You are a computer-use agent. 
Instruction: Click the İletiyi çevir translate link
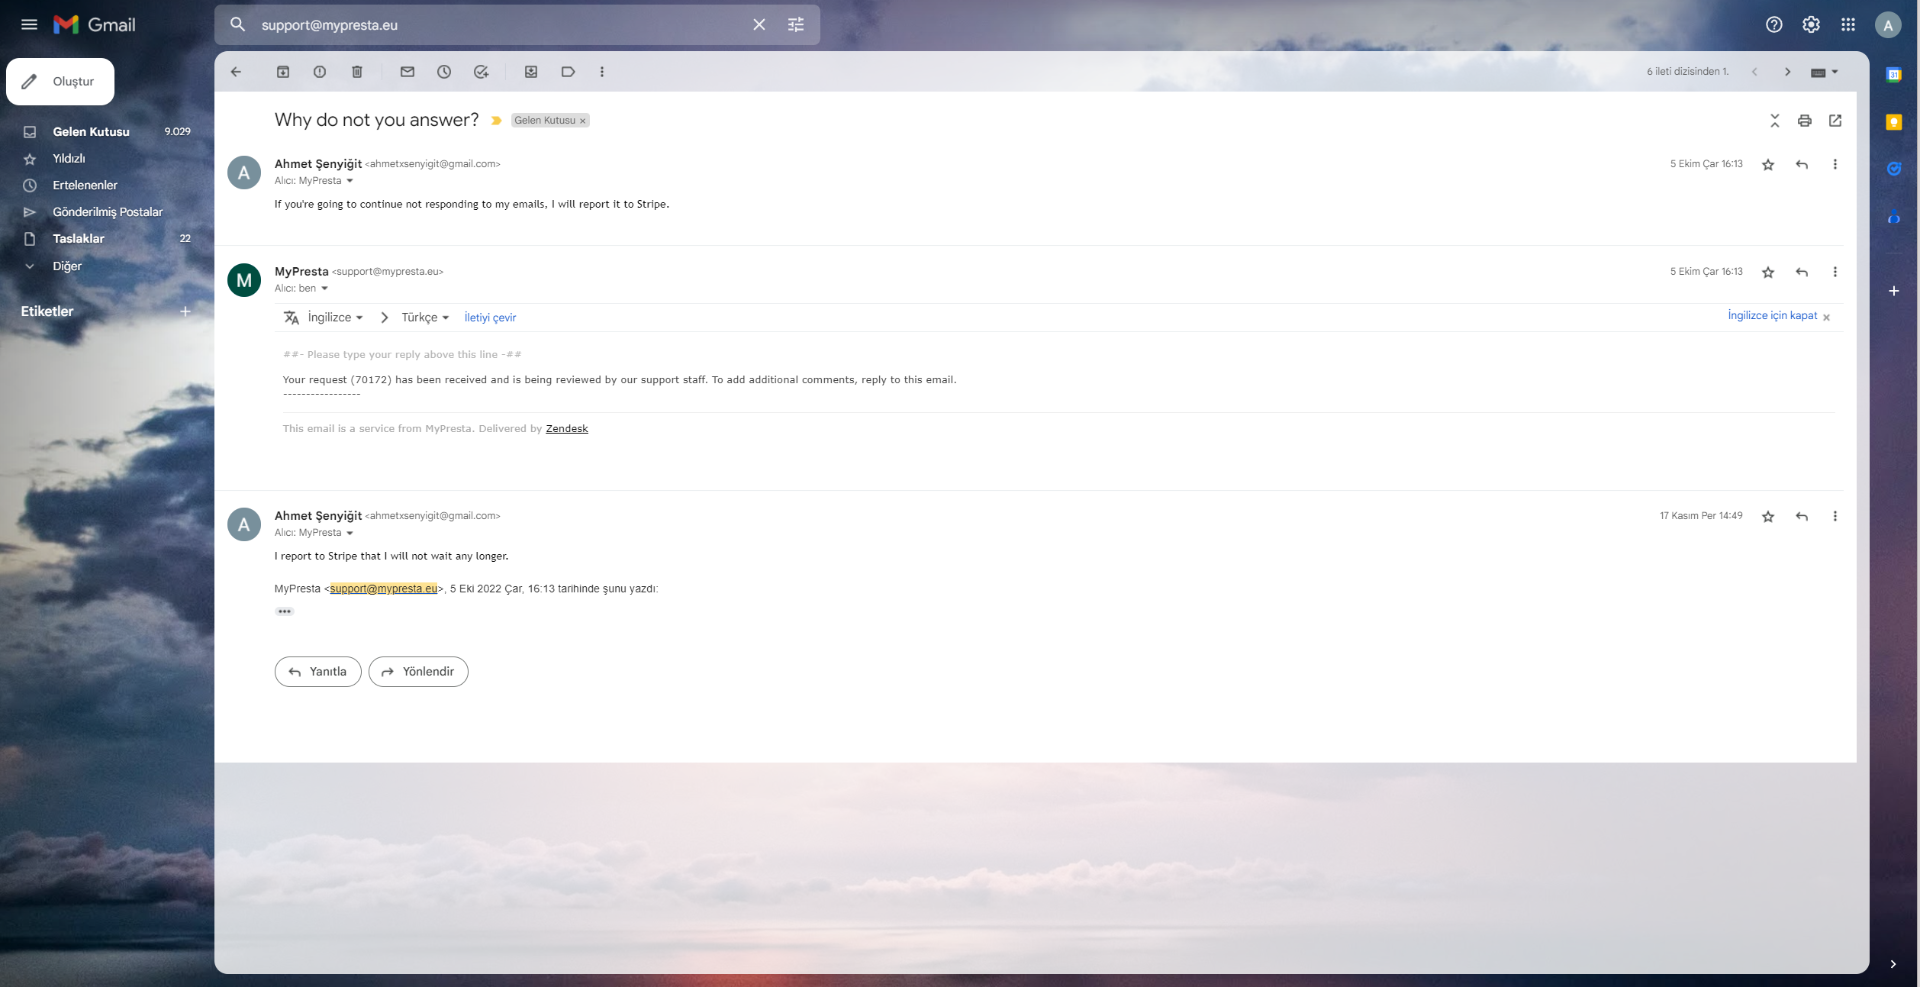(x=490, y=318)
